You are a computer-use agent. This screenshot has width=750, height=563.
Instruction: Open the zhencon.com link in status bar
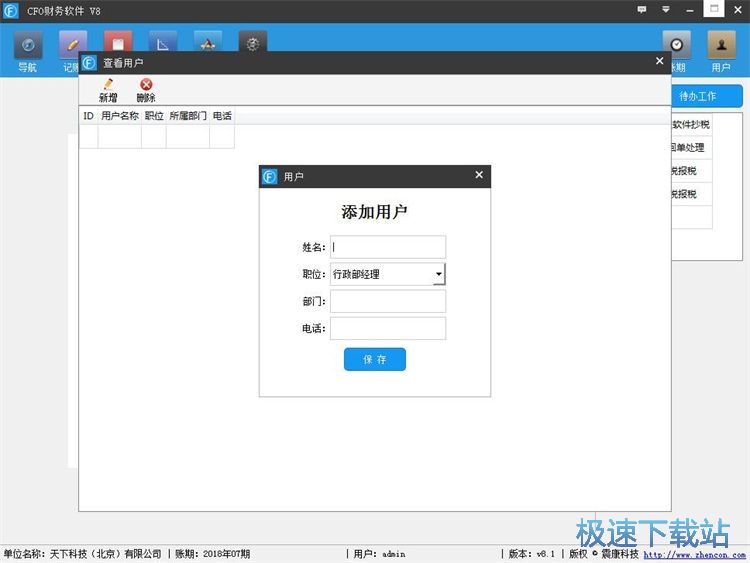coord(694,555)
